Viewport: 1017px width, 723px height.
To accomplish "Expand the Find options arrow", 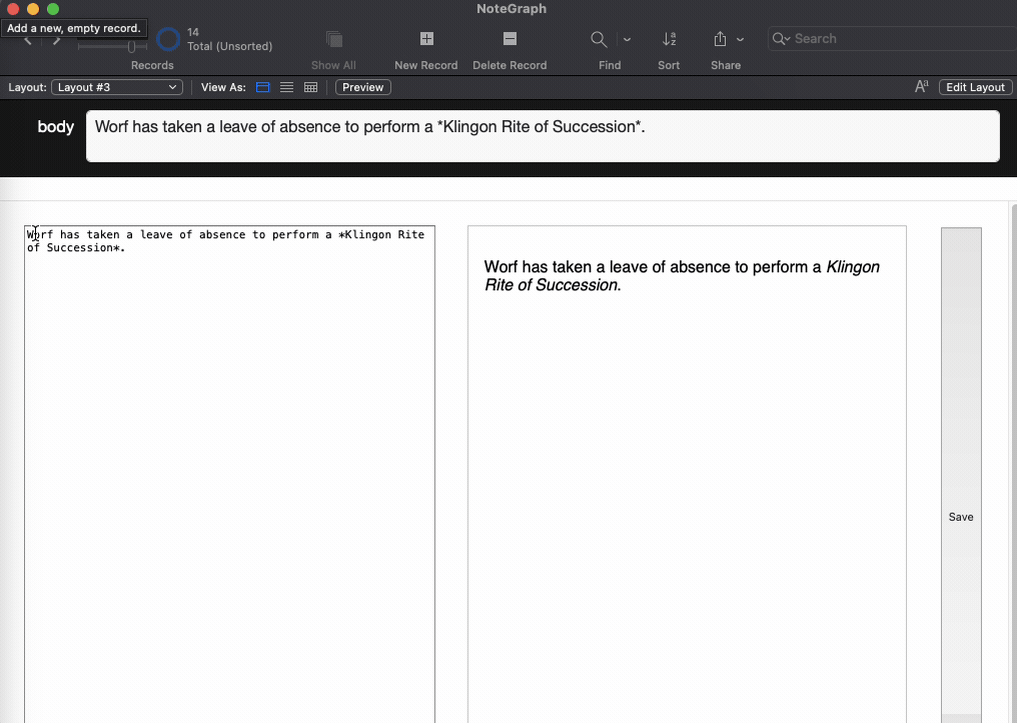I will [x=627, y=40].
